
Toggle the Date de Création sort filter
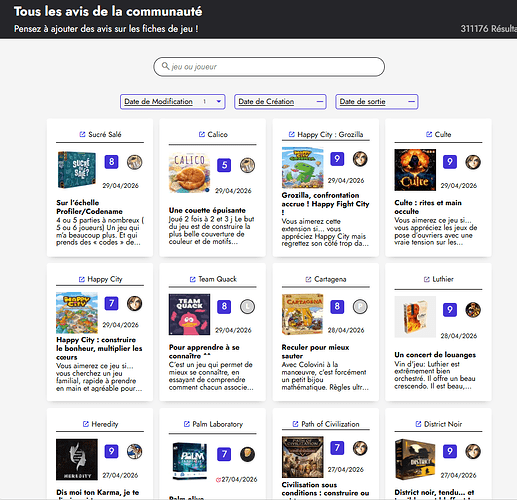[280, 102]
